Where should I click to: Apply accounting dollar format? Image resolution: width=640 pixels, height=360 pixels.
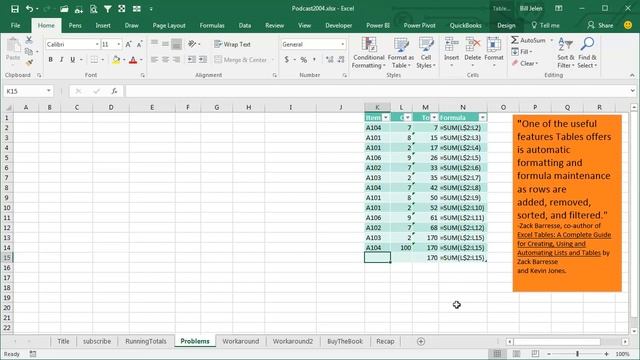coord(287,60)
